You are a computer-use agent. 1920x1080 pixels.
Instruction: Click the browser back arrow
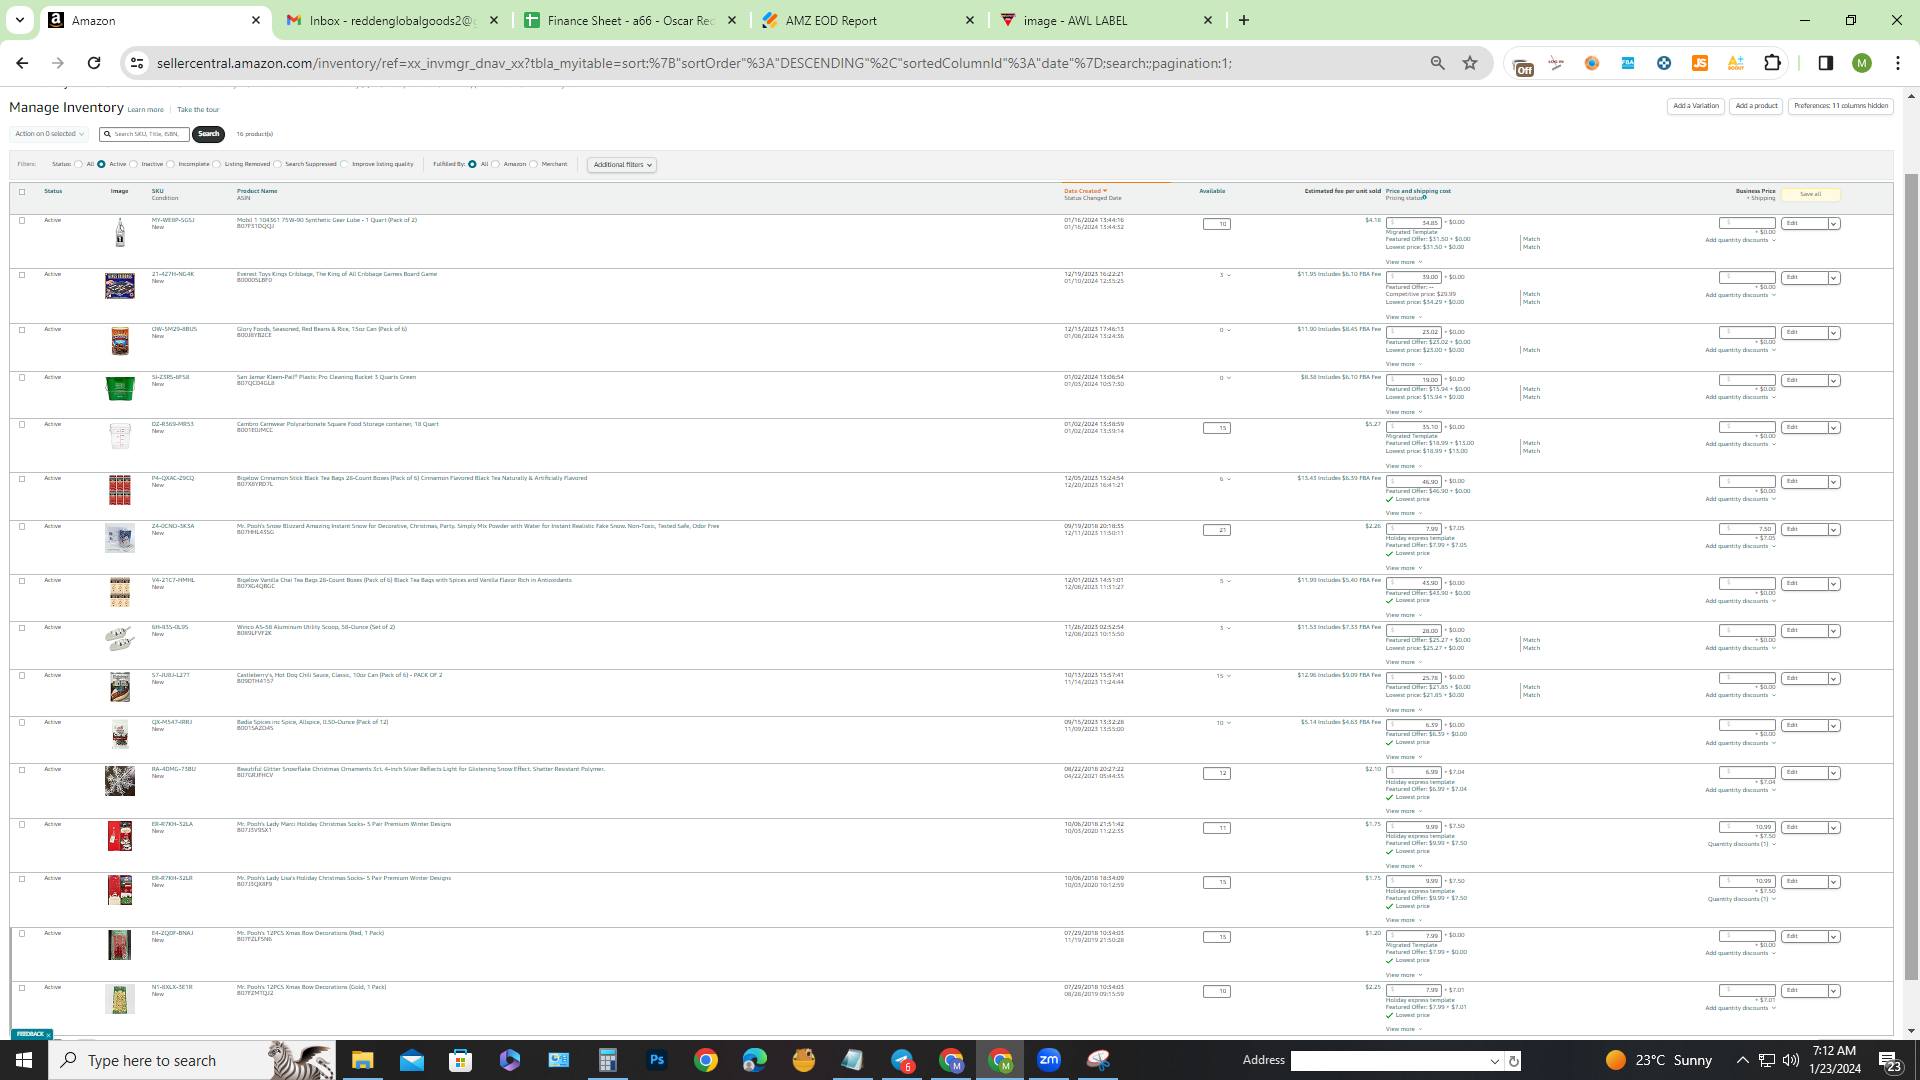pyautogui.click(x=22, y=63)
